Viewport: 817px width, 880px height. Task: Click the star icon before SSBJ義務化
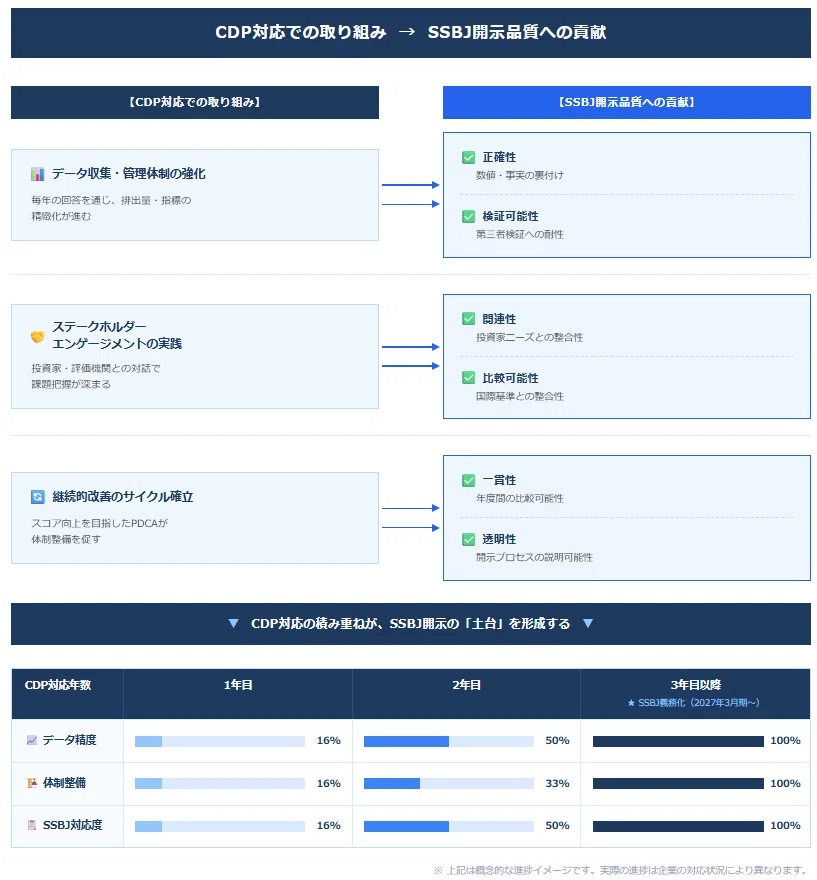tap(631, 703)
